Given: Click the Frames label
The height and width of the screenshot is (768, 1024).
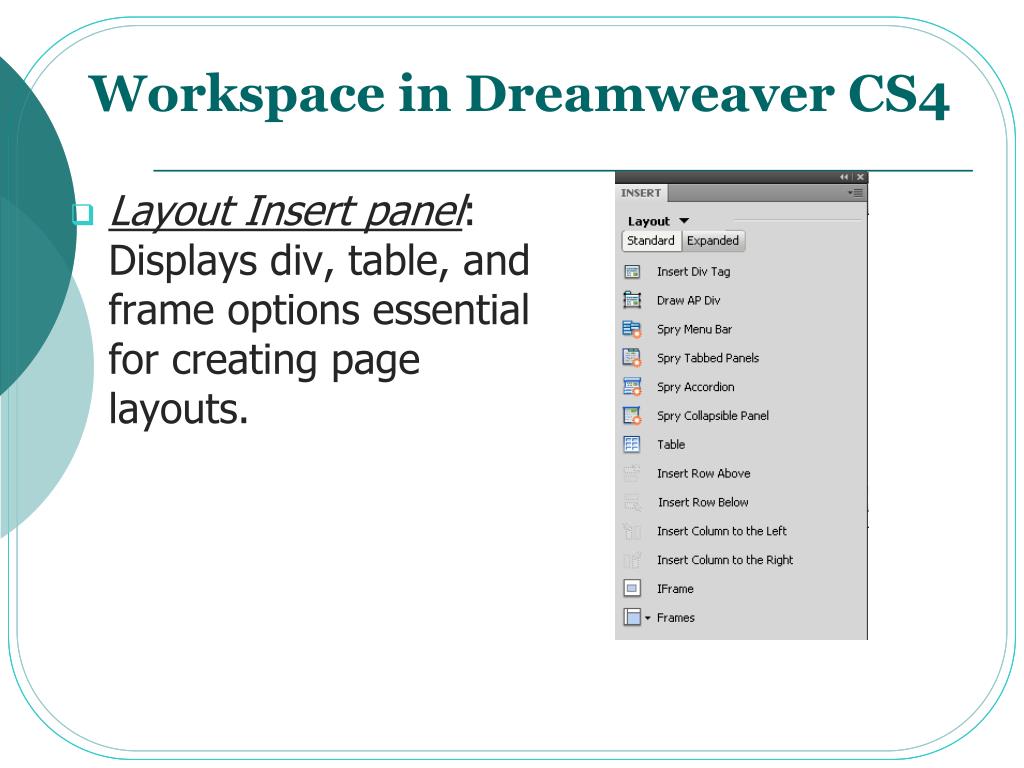Looking at the screenshot, I should 676,617.
